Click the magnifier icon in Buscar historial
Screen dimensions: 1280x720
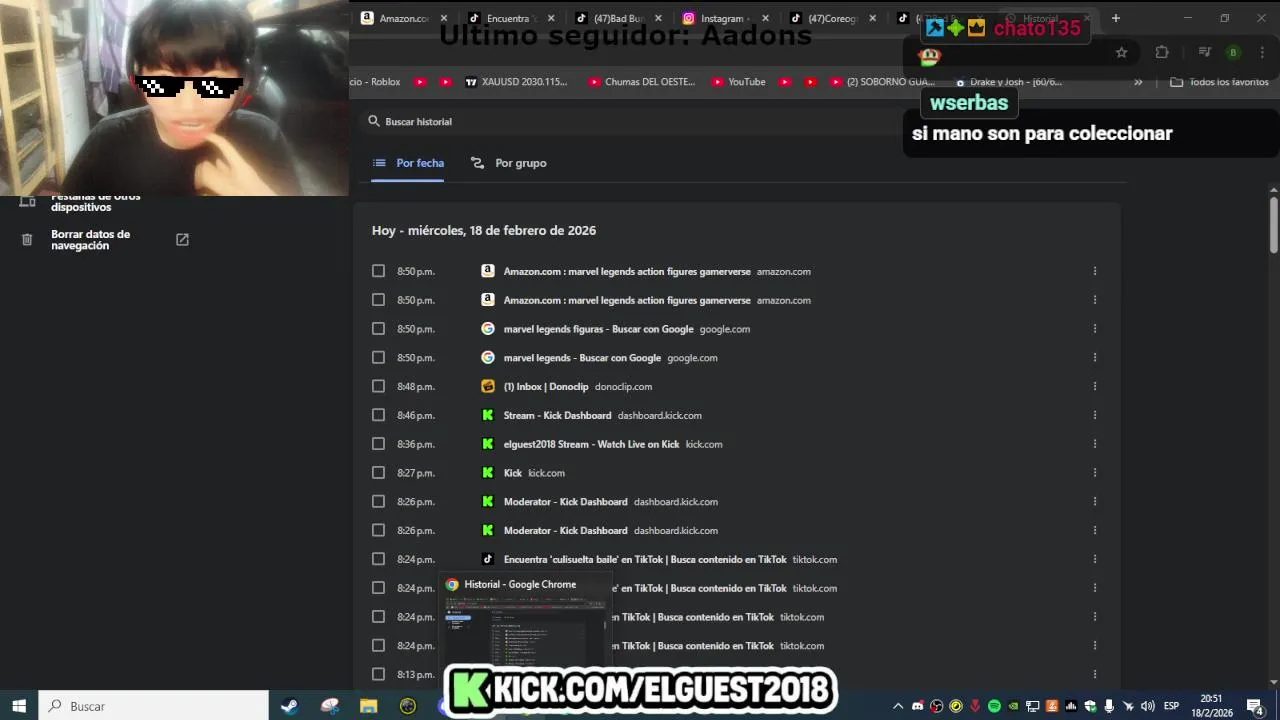coord(374,121)
